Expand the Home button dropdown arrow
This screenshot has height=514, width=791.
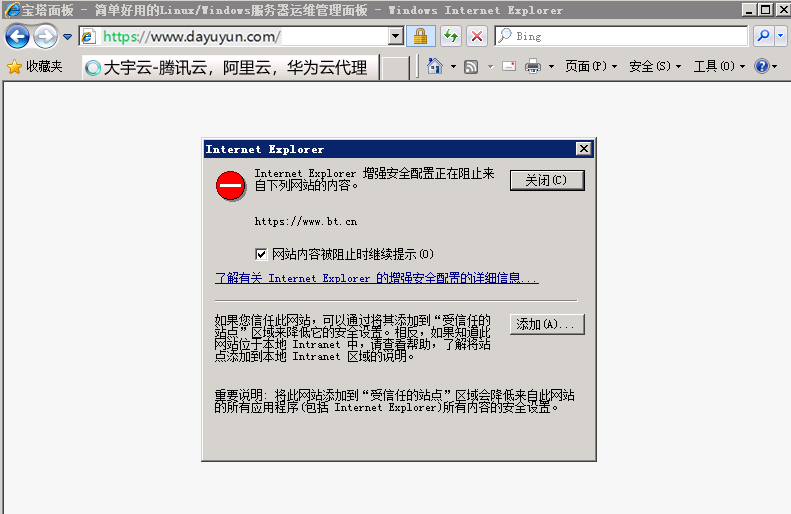tap(453, 67)
